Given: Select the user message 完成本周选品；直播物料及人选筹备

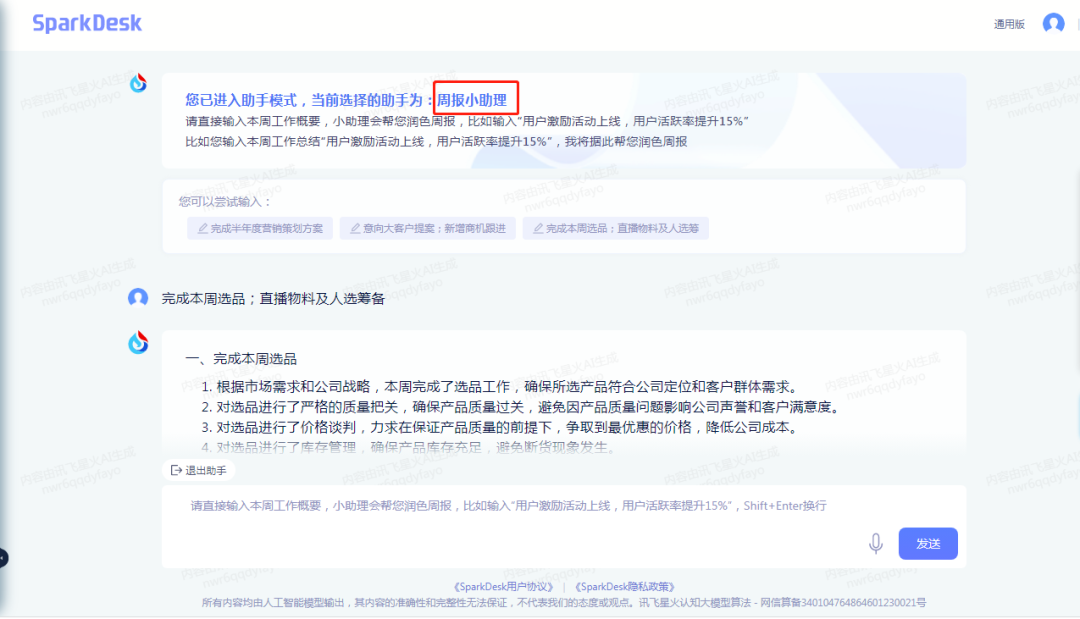Looking at the screenshot, I should point(273,299).
